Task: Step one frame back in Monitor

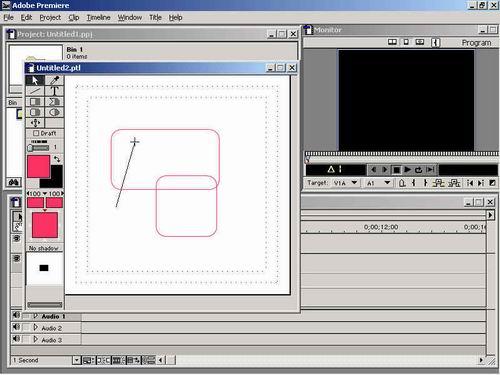Action: pos(374,170)
